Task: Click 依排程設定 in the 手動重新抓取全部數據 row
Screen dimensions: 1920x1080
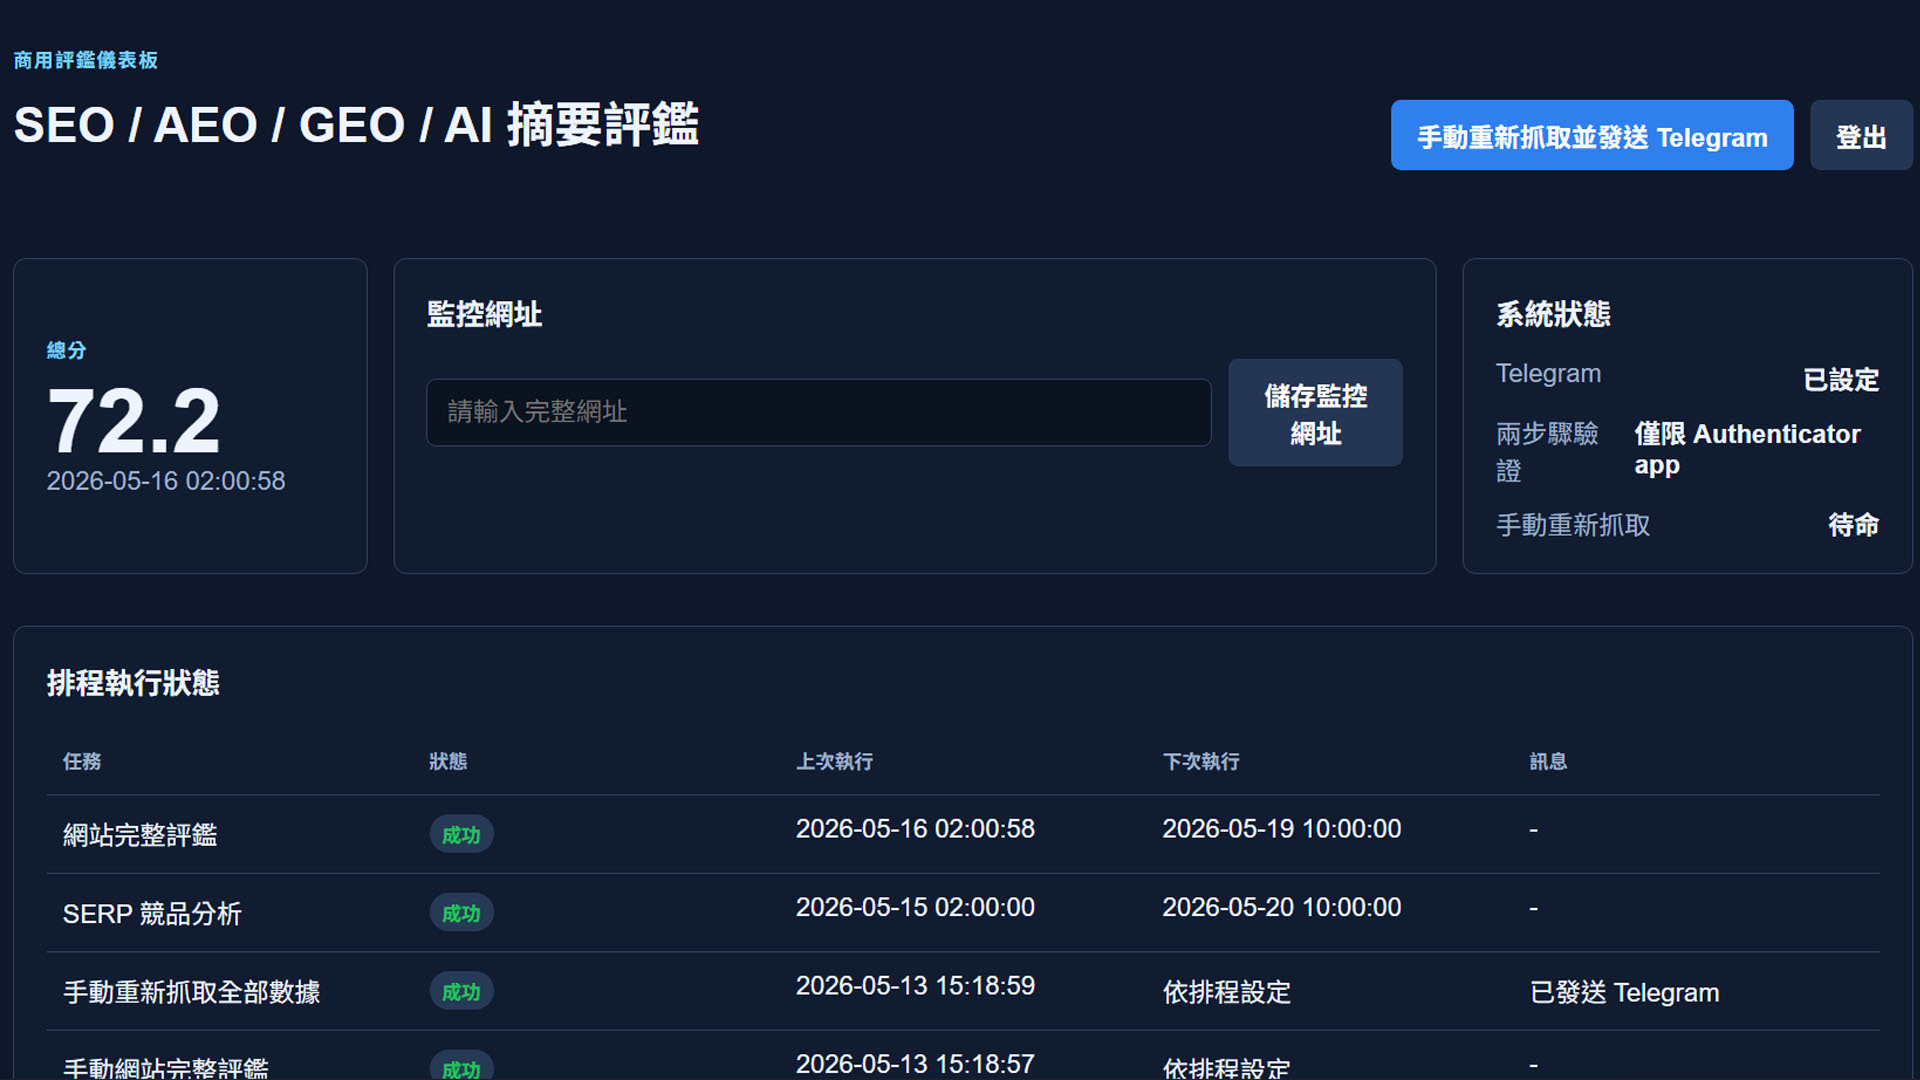Action: 1227,992
